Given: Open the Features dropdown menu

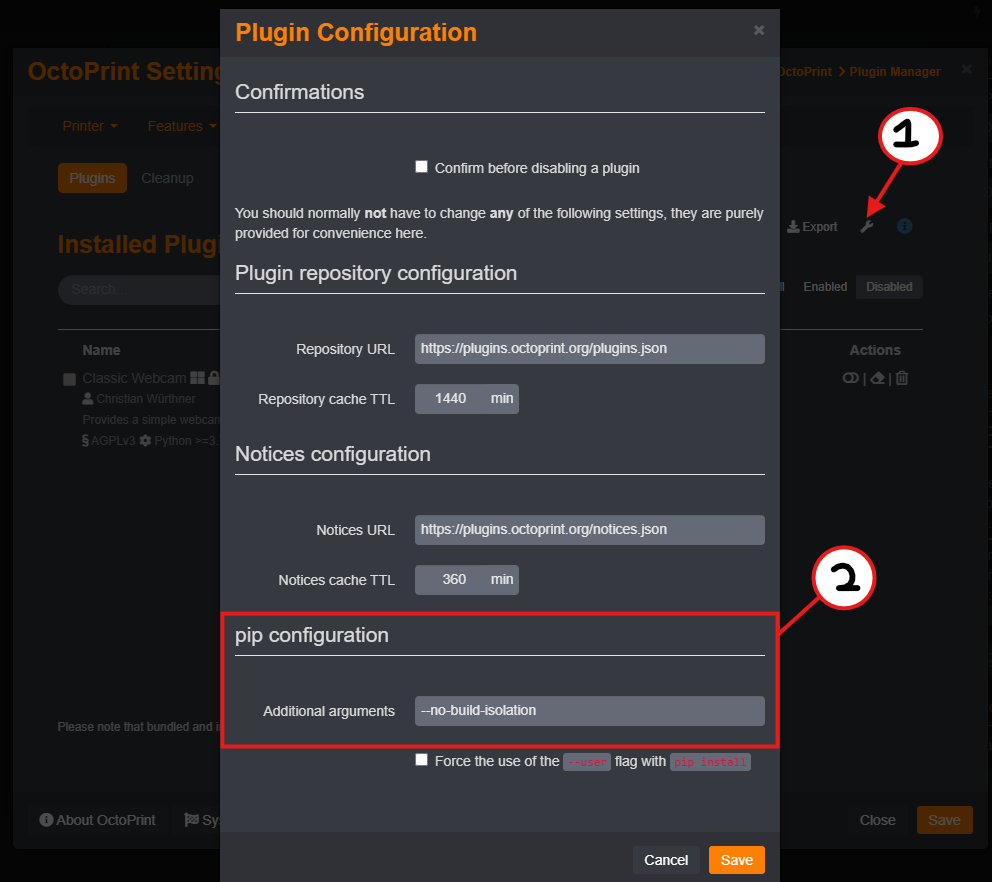Looking at the screenshot, I should pyautogui.click(x=181, y=126).
